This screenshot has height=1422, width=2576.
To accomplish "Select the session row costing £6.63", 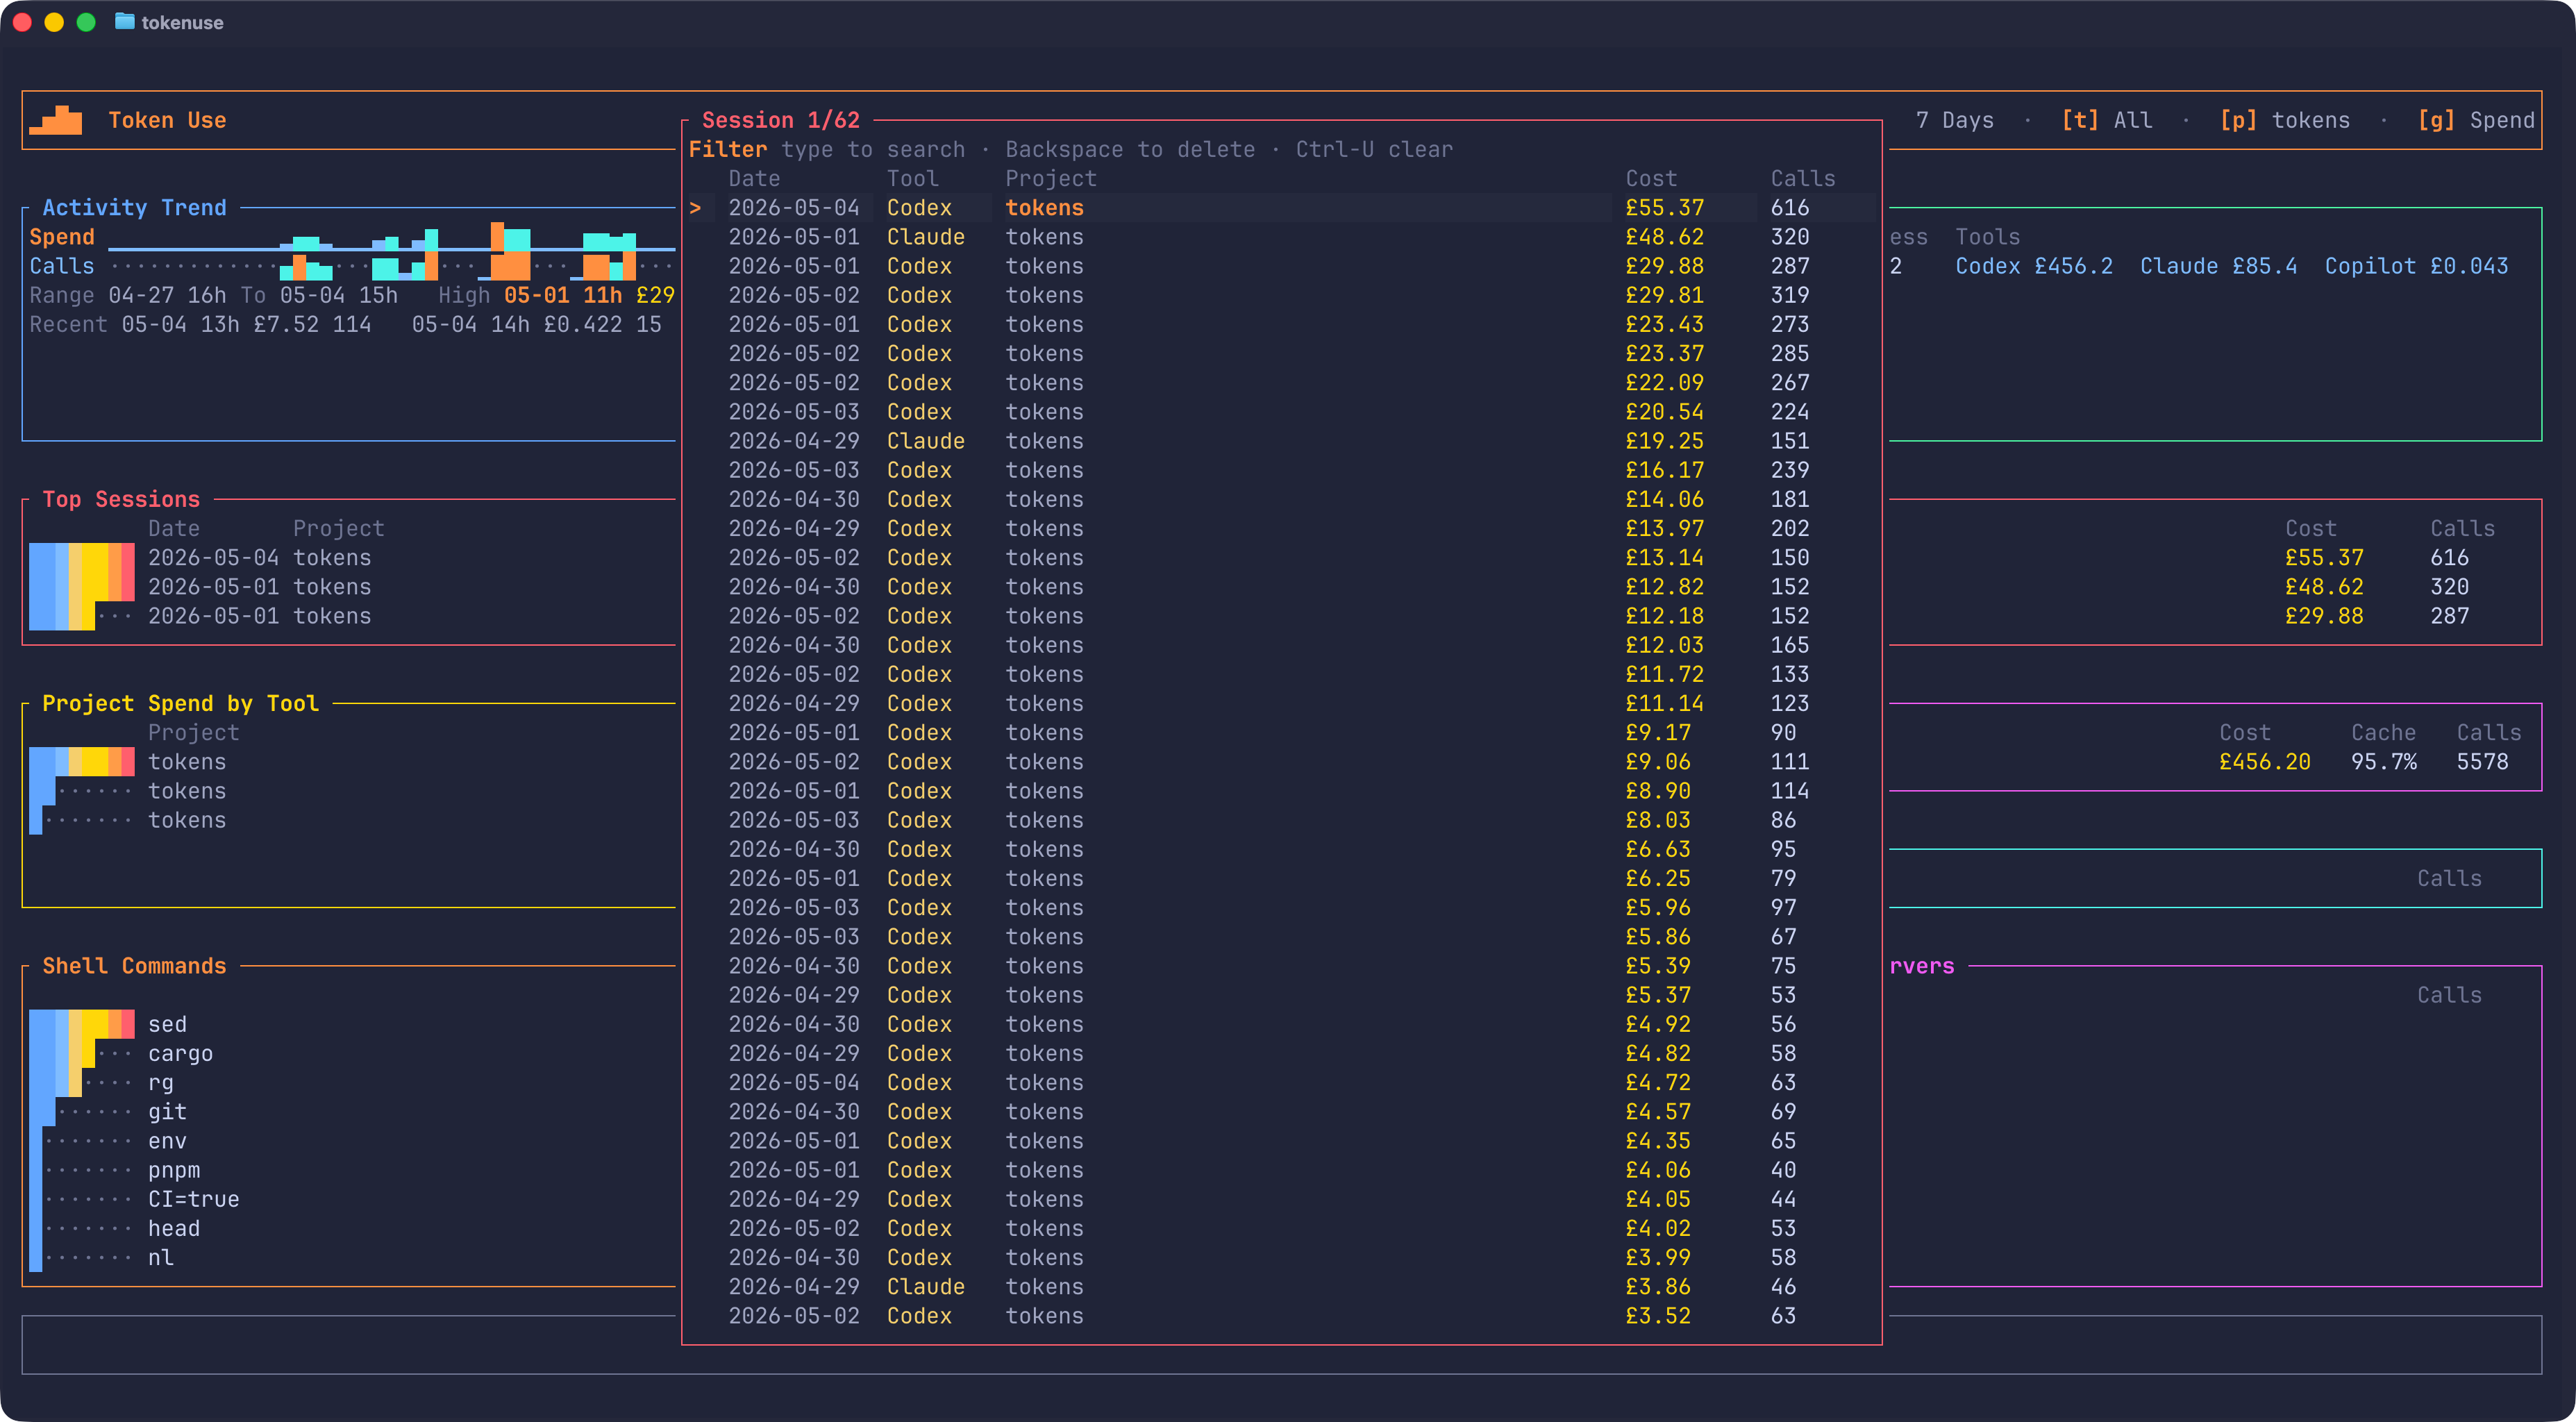I will pos(1281,849).
